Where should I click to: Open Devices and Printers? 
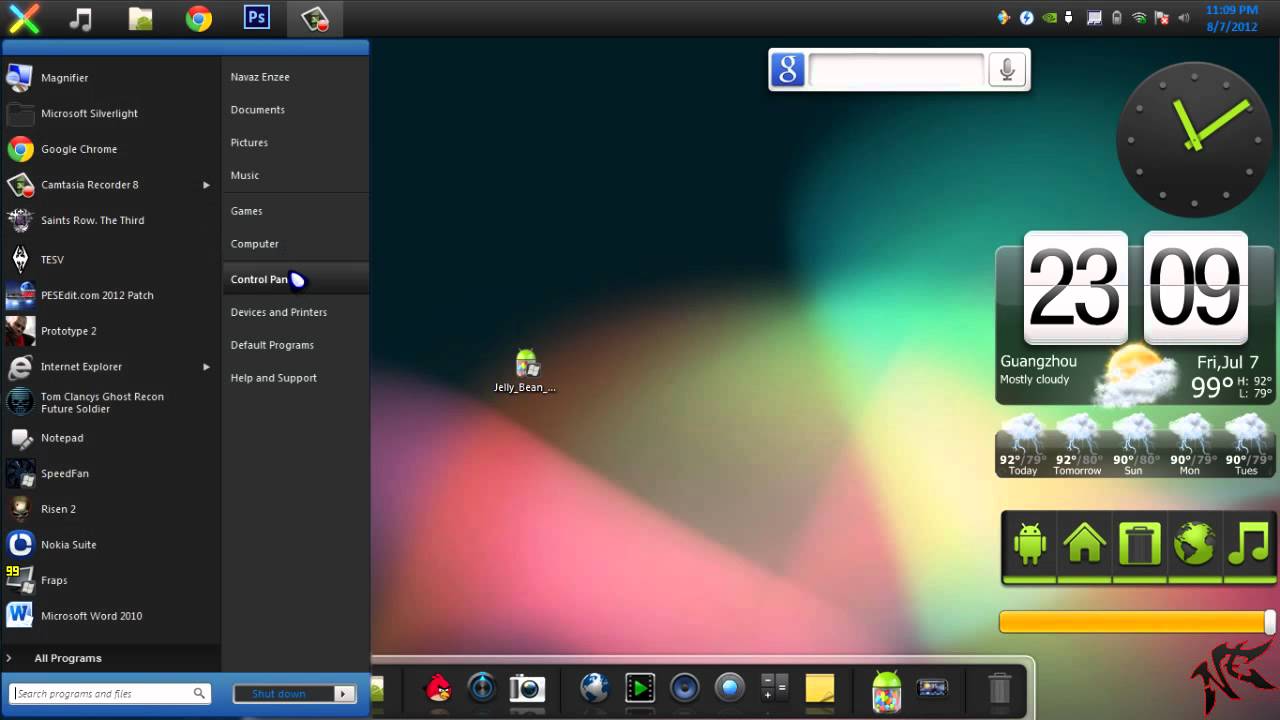278,312
